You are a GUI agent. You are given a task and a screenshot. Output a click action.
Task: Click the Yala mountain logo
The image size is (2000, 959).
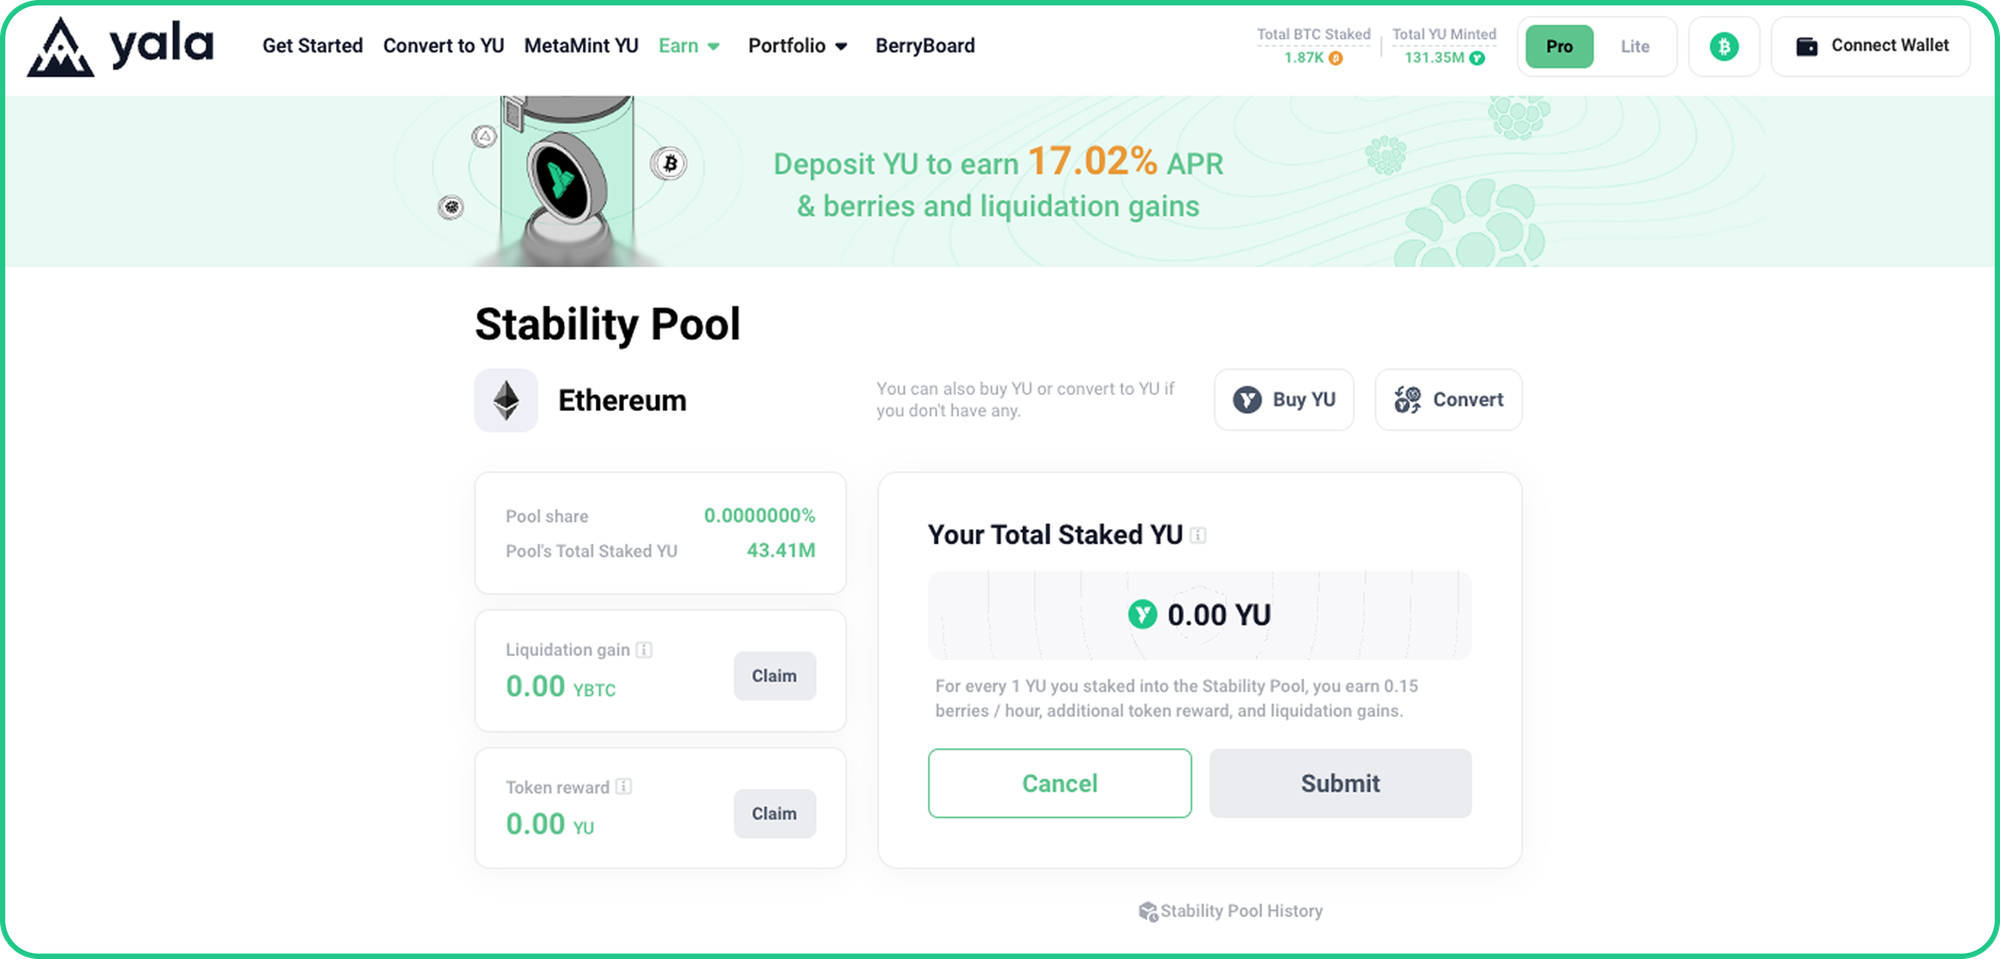(x=61, y=47)
